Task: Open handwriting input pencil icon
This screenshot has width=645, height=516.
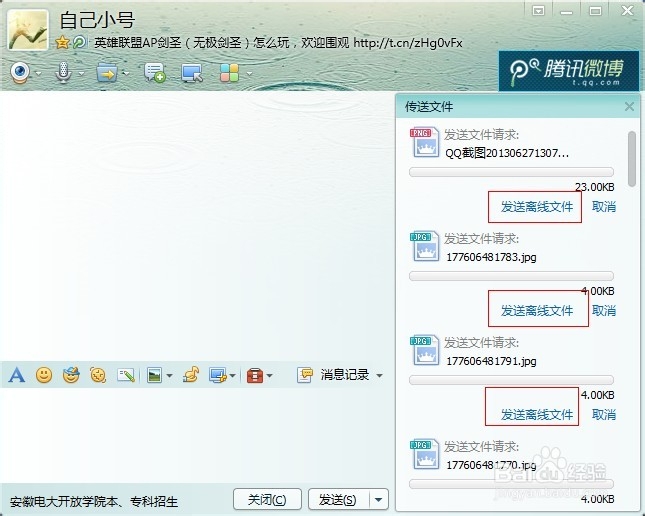Action: point(125,375)
